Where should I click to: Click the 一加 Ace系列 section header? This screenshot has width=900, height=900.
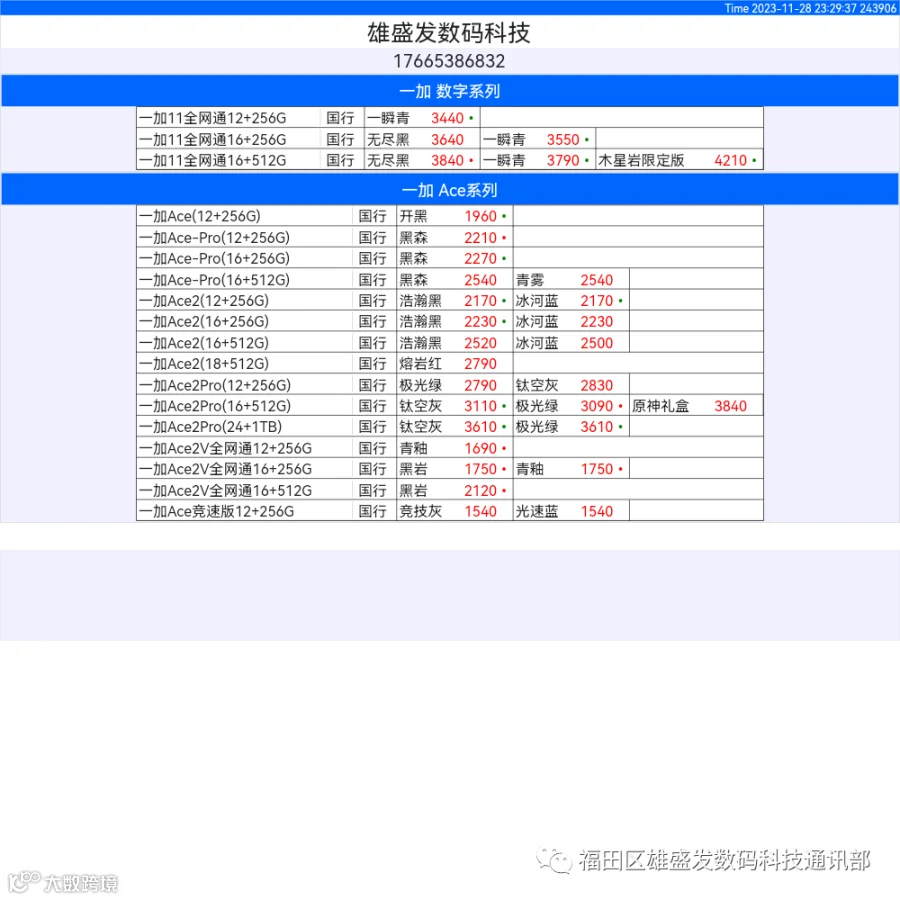click(449, 190)
